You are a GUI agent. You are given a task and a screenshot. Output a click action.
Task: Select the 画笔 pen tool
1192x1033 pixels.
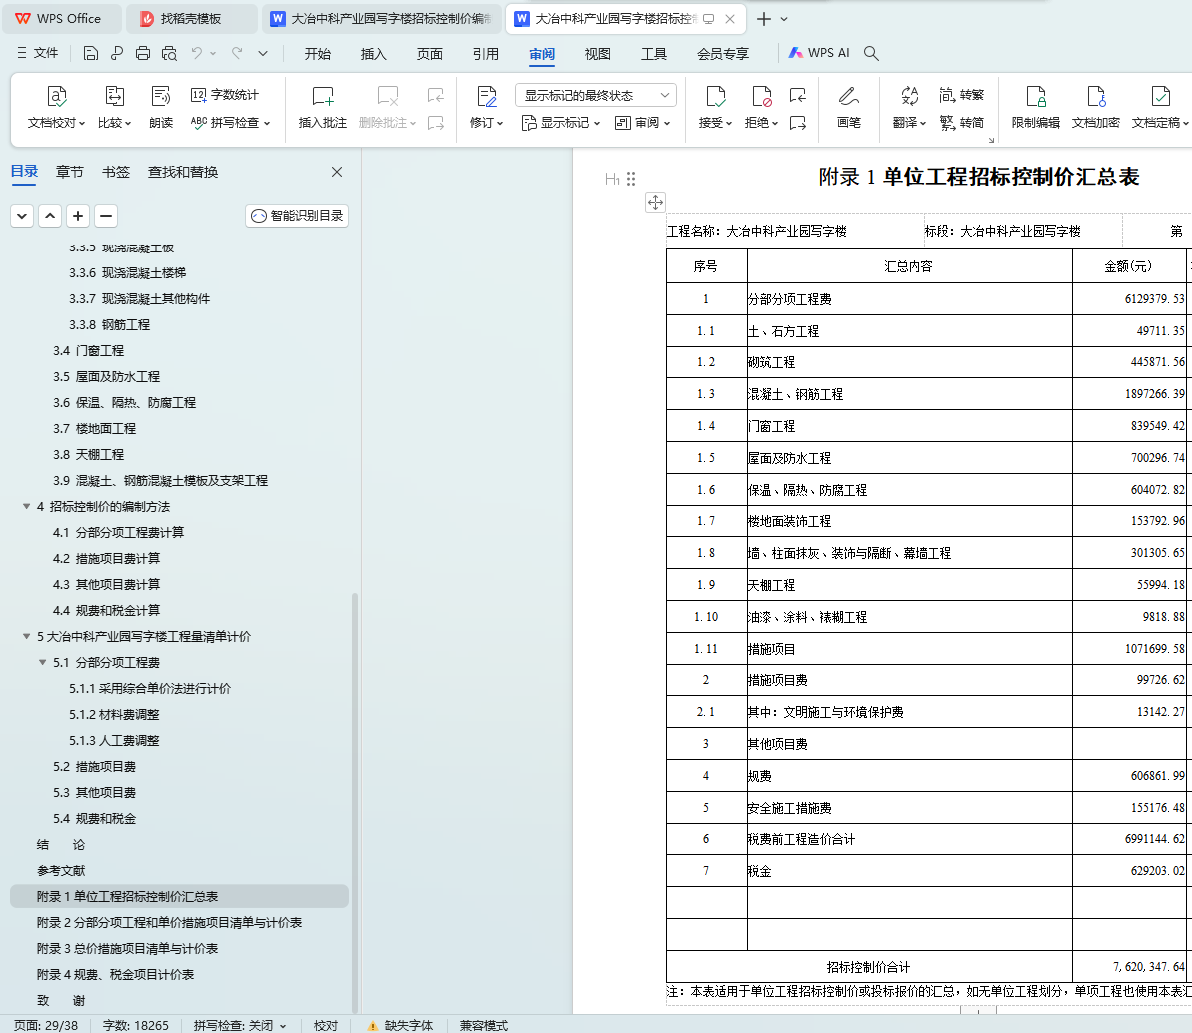[x=848, y=107]
